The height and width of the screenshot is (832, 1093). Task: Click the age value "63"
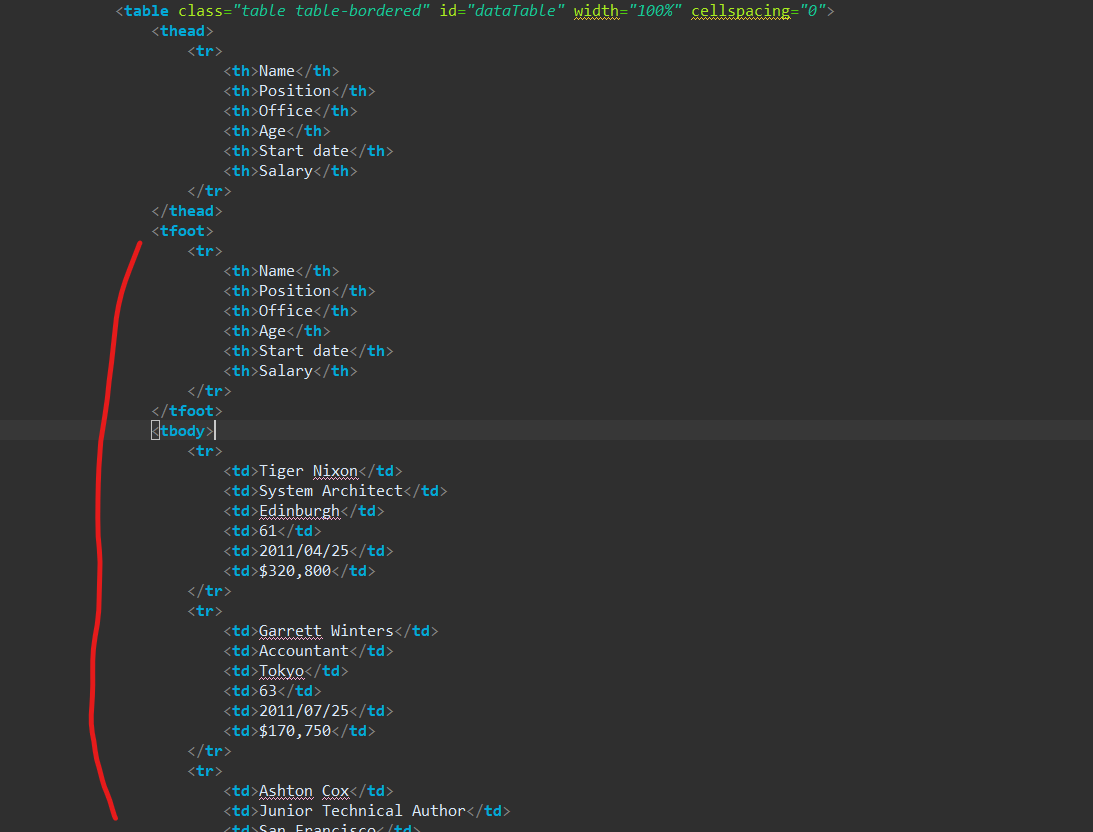pyautogui.click(x=268, y=691)
